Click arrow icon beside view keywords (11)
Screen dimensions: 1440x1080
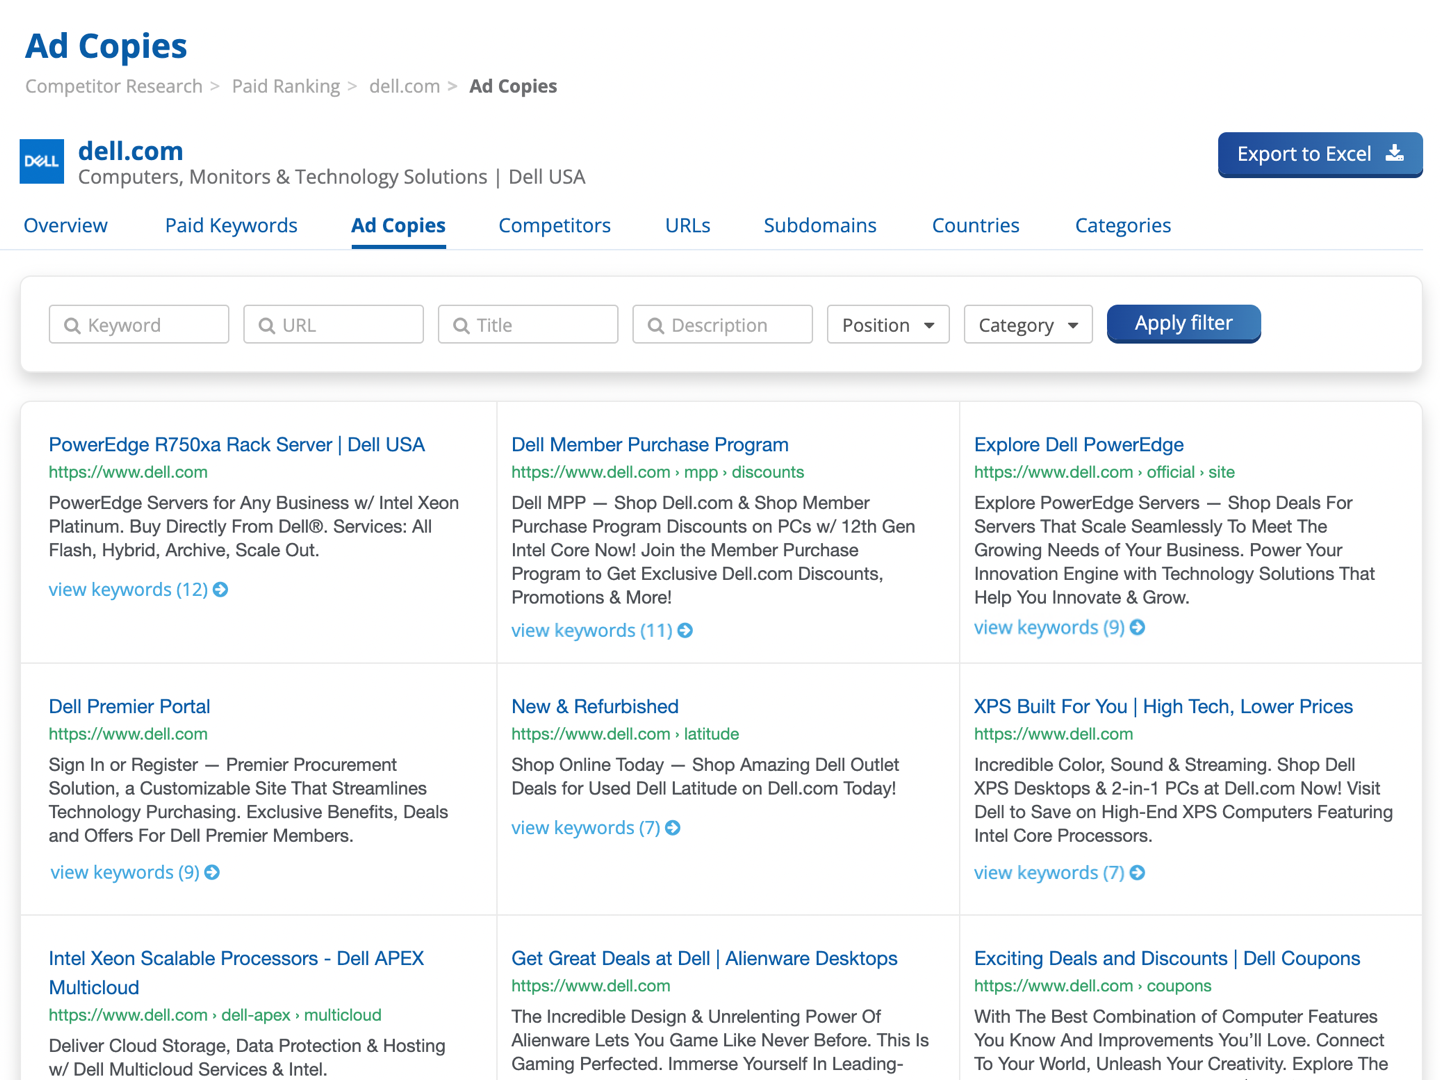click(x=685, y=631)
